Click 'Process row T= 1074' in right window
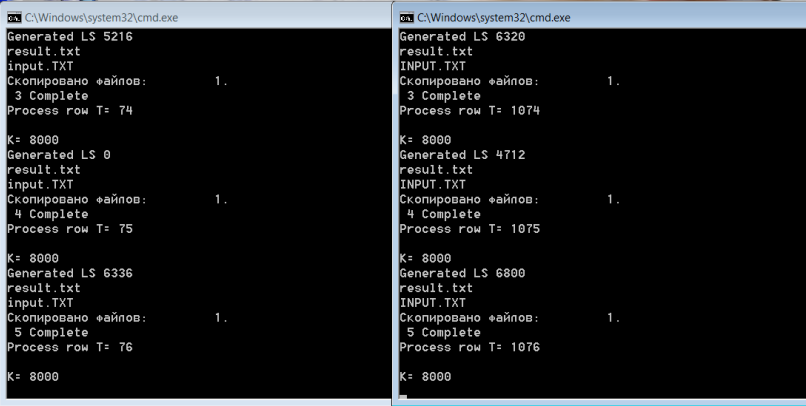 (x=470, y=110)
